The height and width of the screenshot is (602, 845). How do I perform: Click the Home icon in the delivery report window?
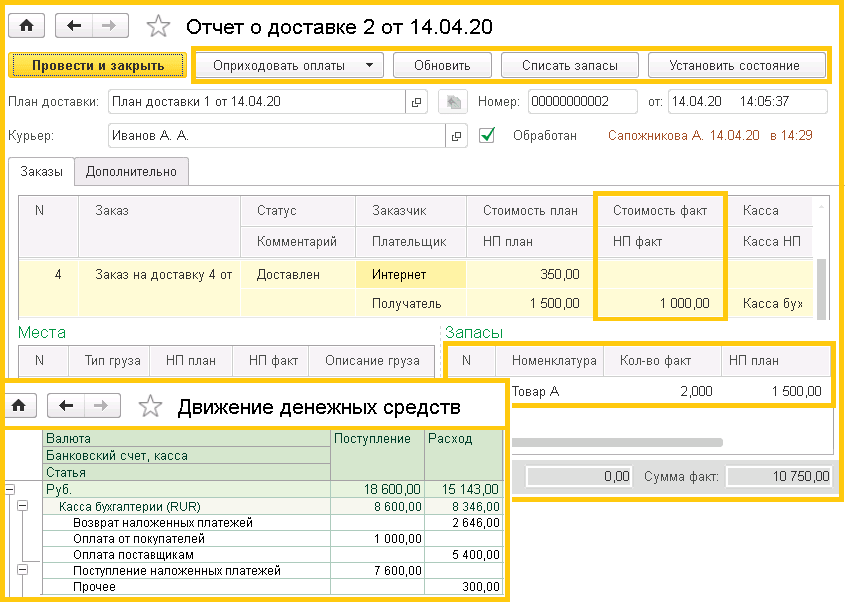point(28,26)
